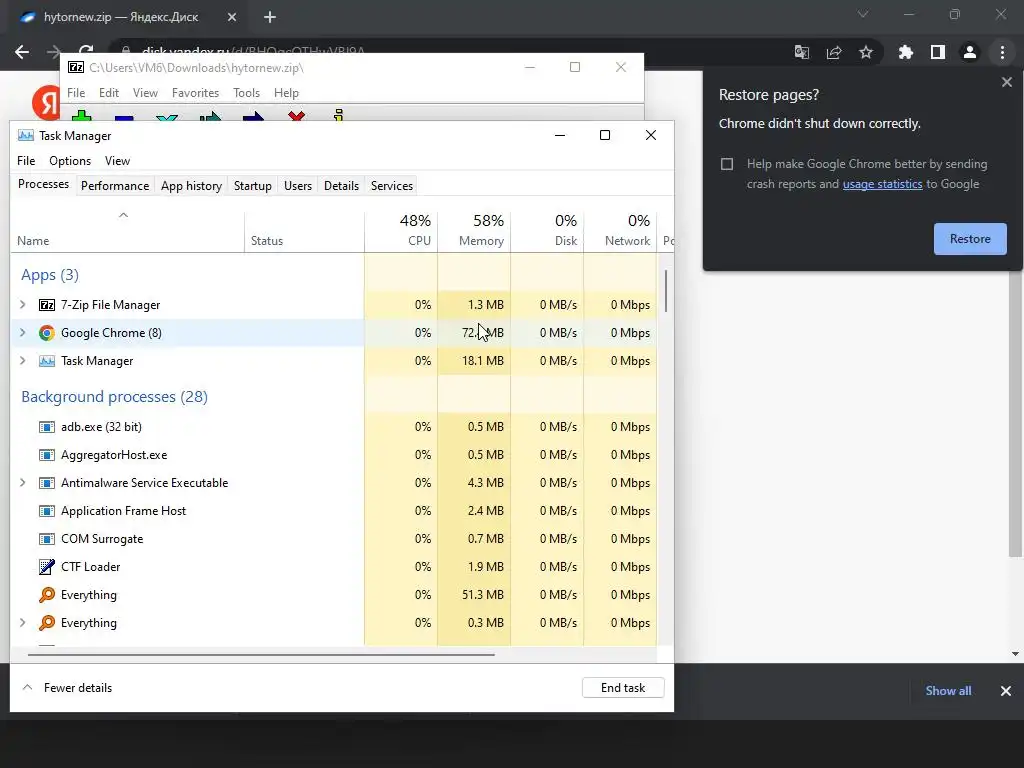Click the Task Manager vertical scrollbar
The height and width of the screenshot is (768, 1024).
pos(666,290)
